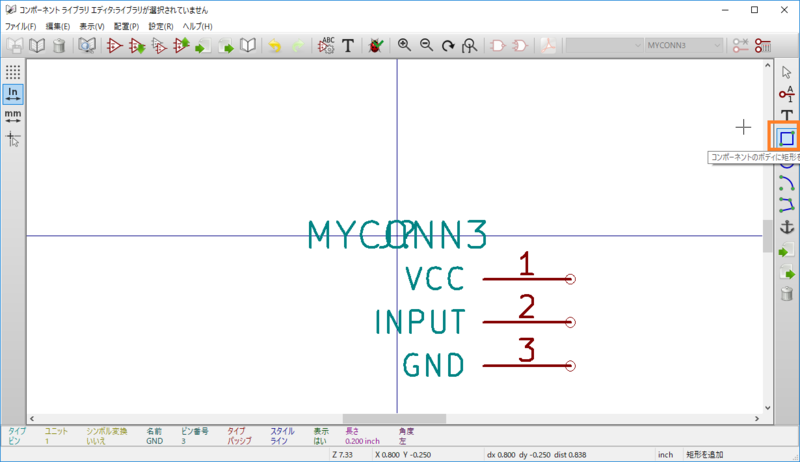Click the VCC pin label on canvas
Image resolution: width=800 pixels, height=462 pixels.
pos(435,278)
